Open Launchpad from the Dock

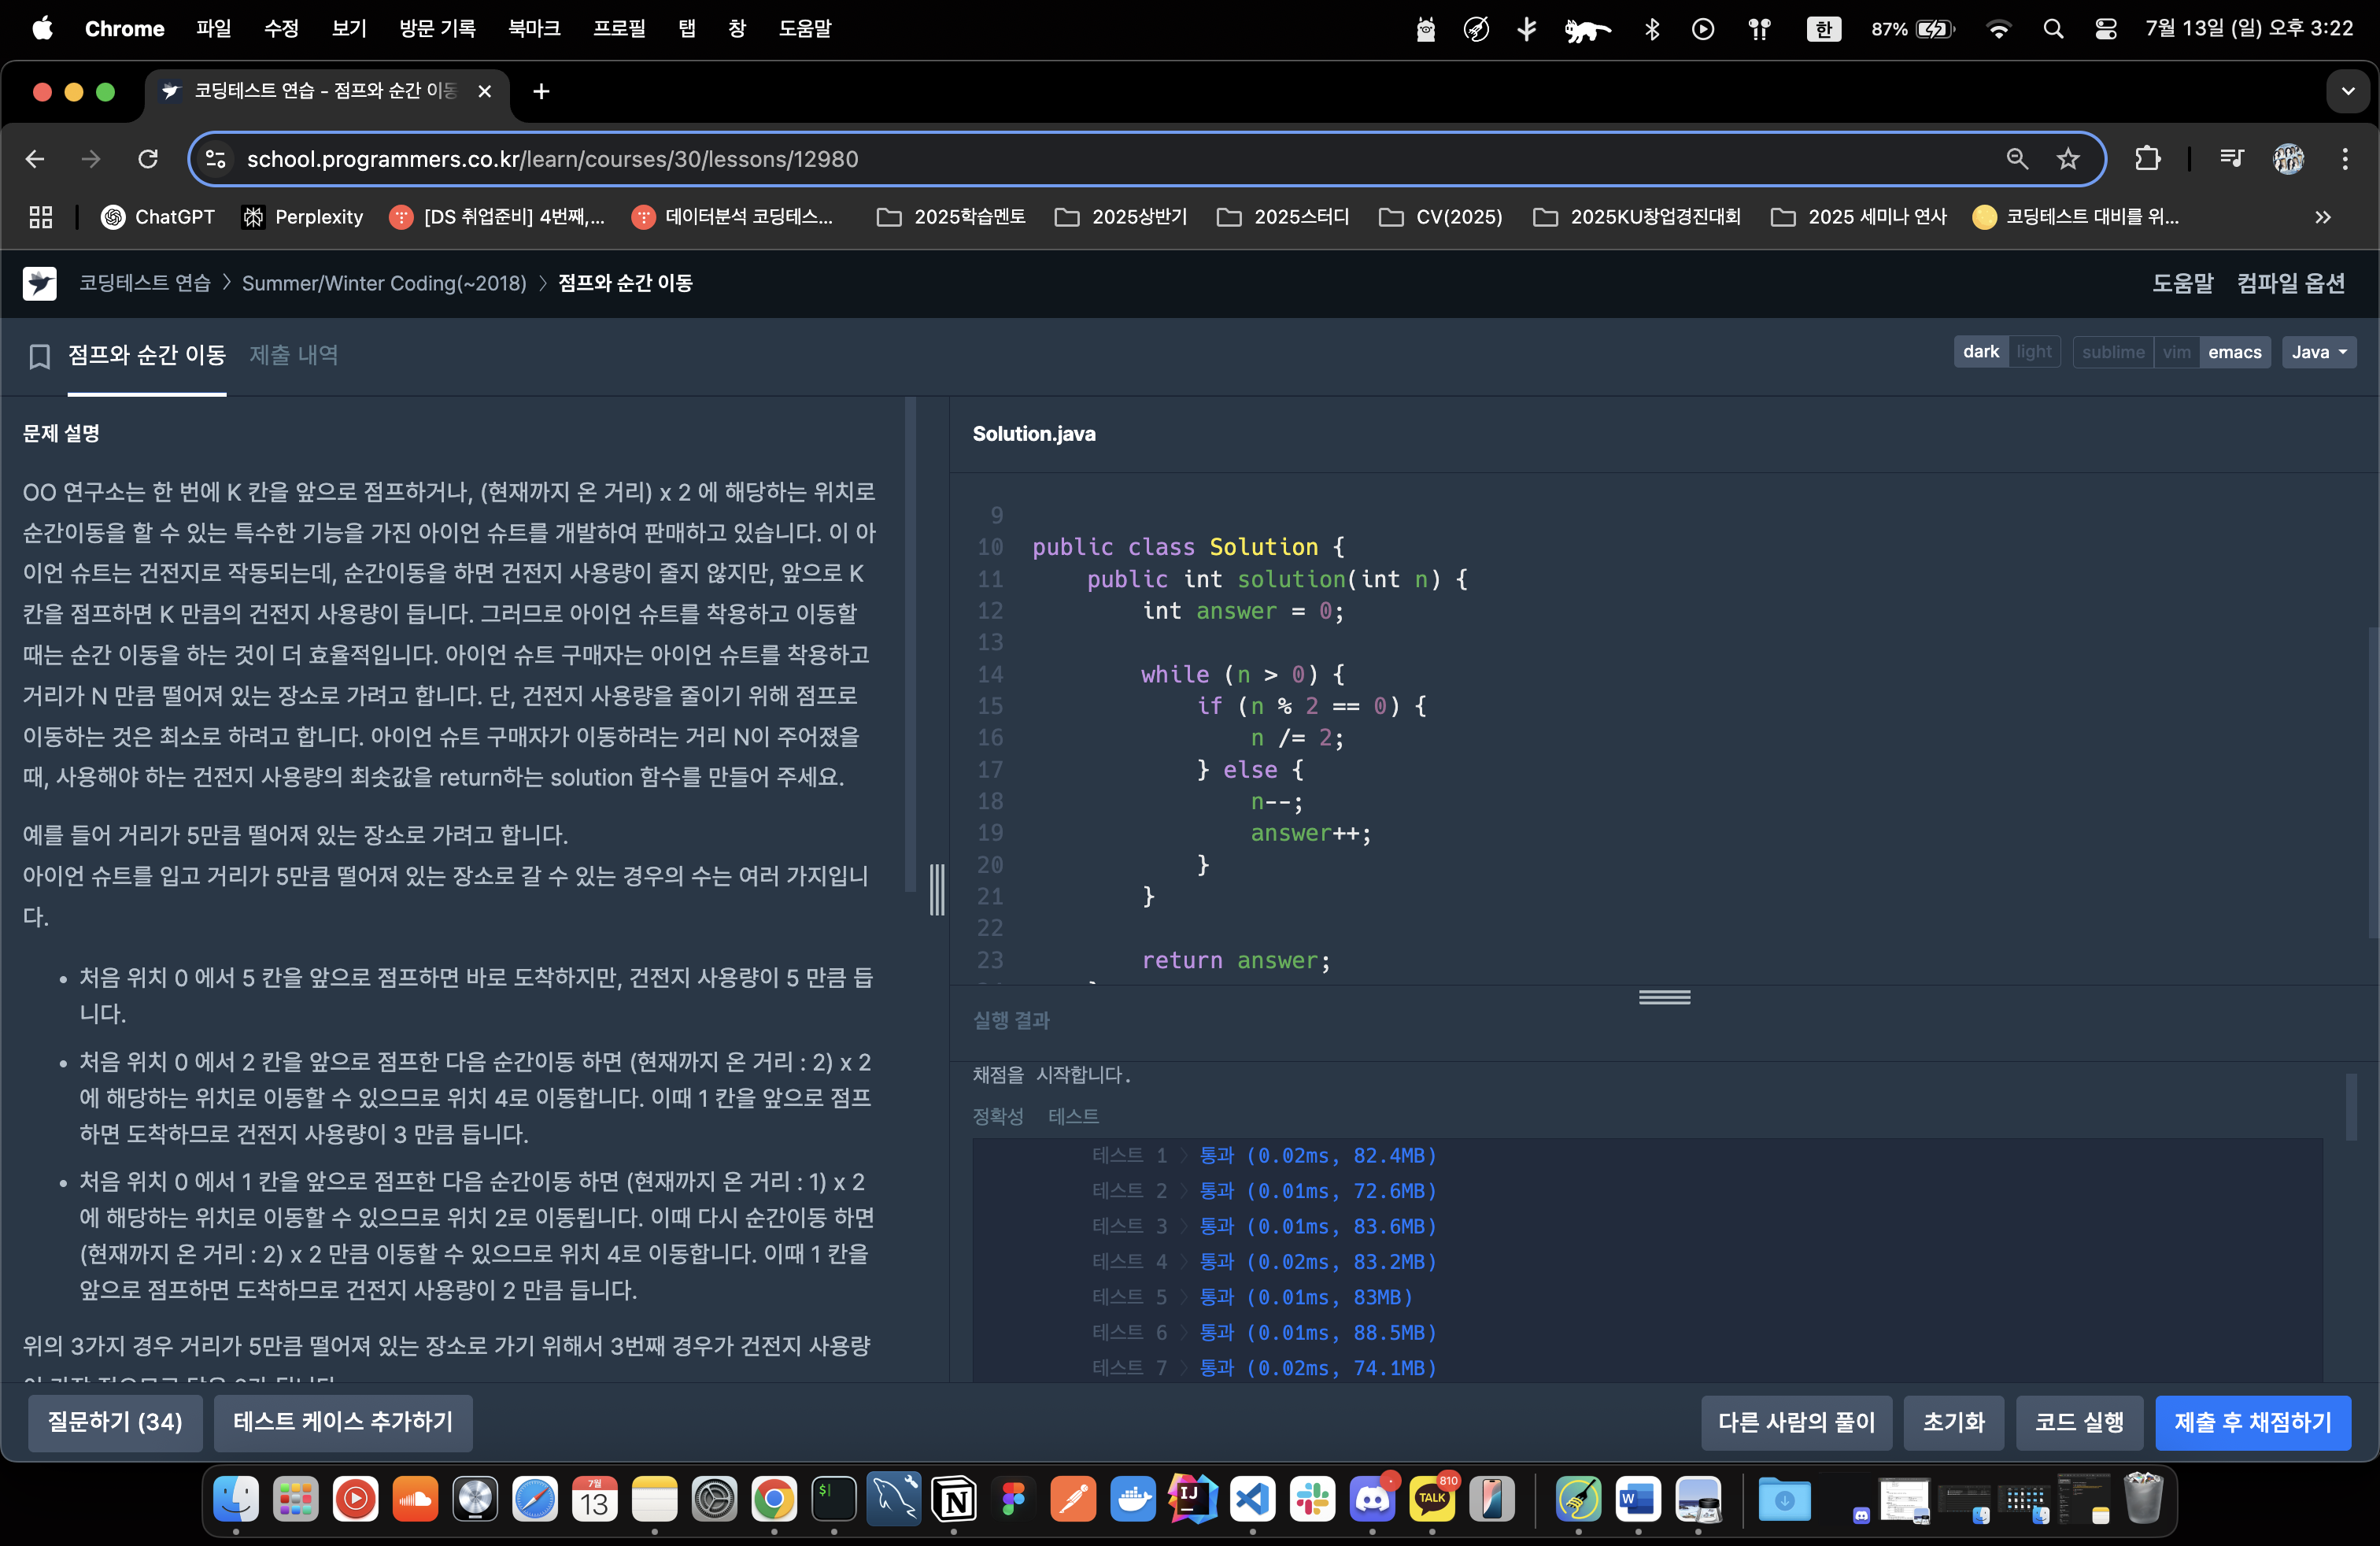pos(295,1499)
